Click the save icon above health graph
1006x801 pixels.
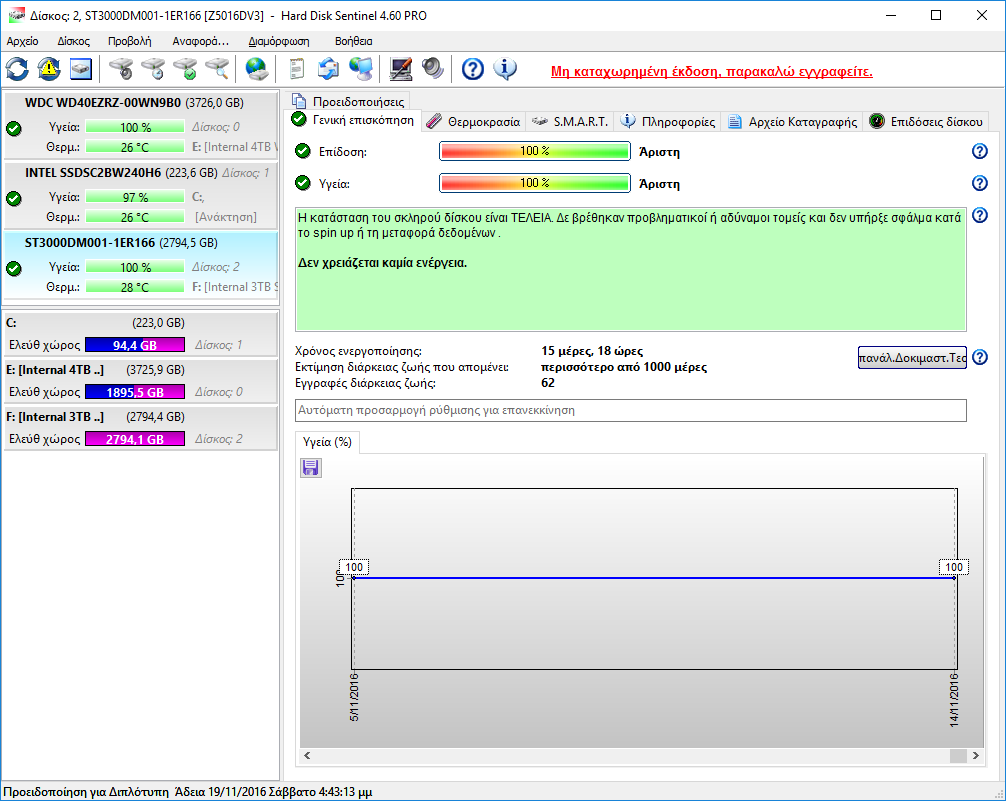click(x=310, y=468)
